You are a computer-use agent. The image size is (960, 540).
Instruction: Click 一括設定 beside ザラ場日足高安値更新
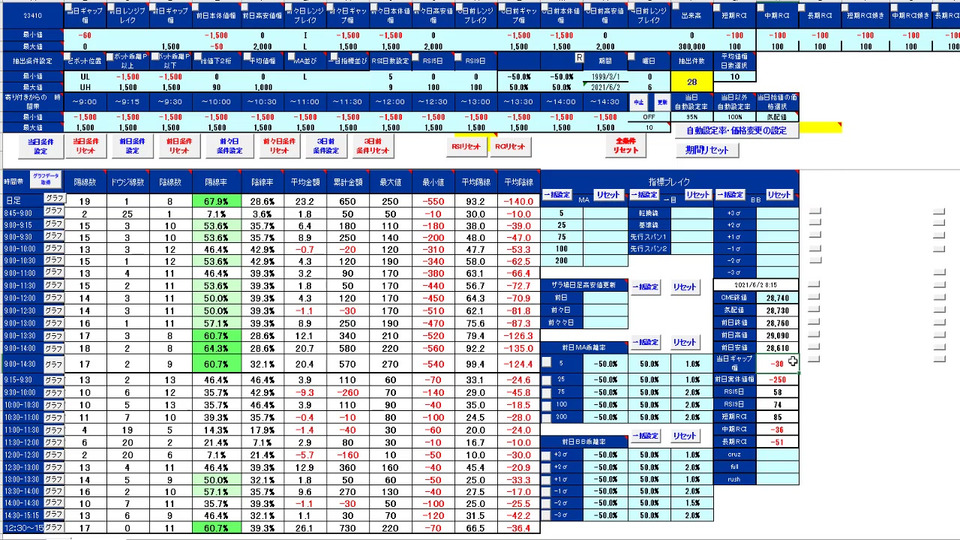pos(645,287)
